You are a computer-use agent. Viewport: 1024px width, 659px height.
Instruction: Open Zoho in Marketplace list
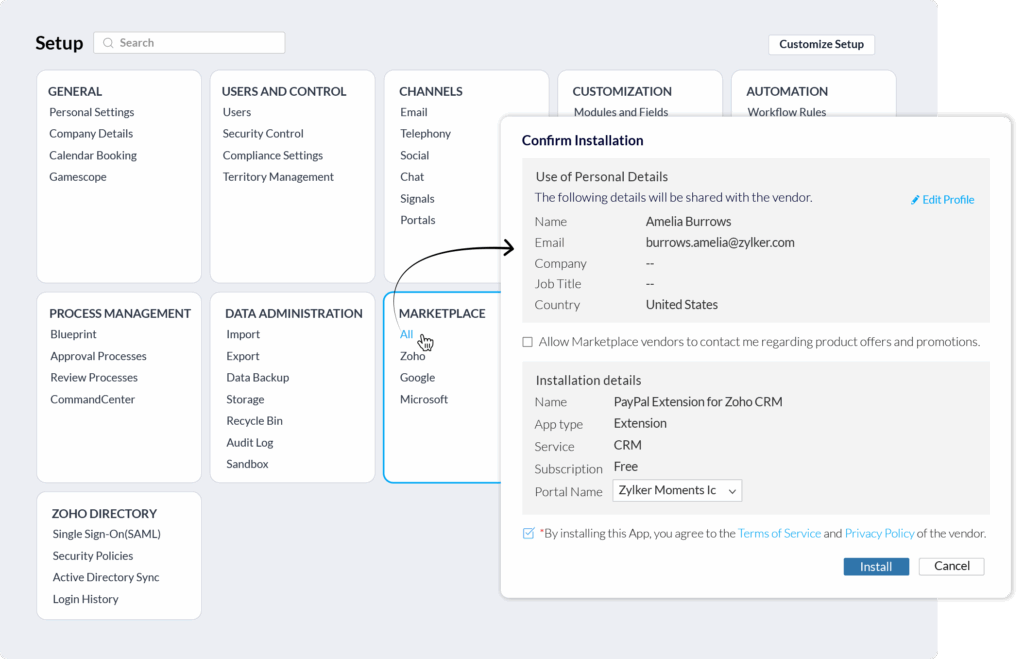point(413,356)
